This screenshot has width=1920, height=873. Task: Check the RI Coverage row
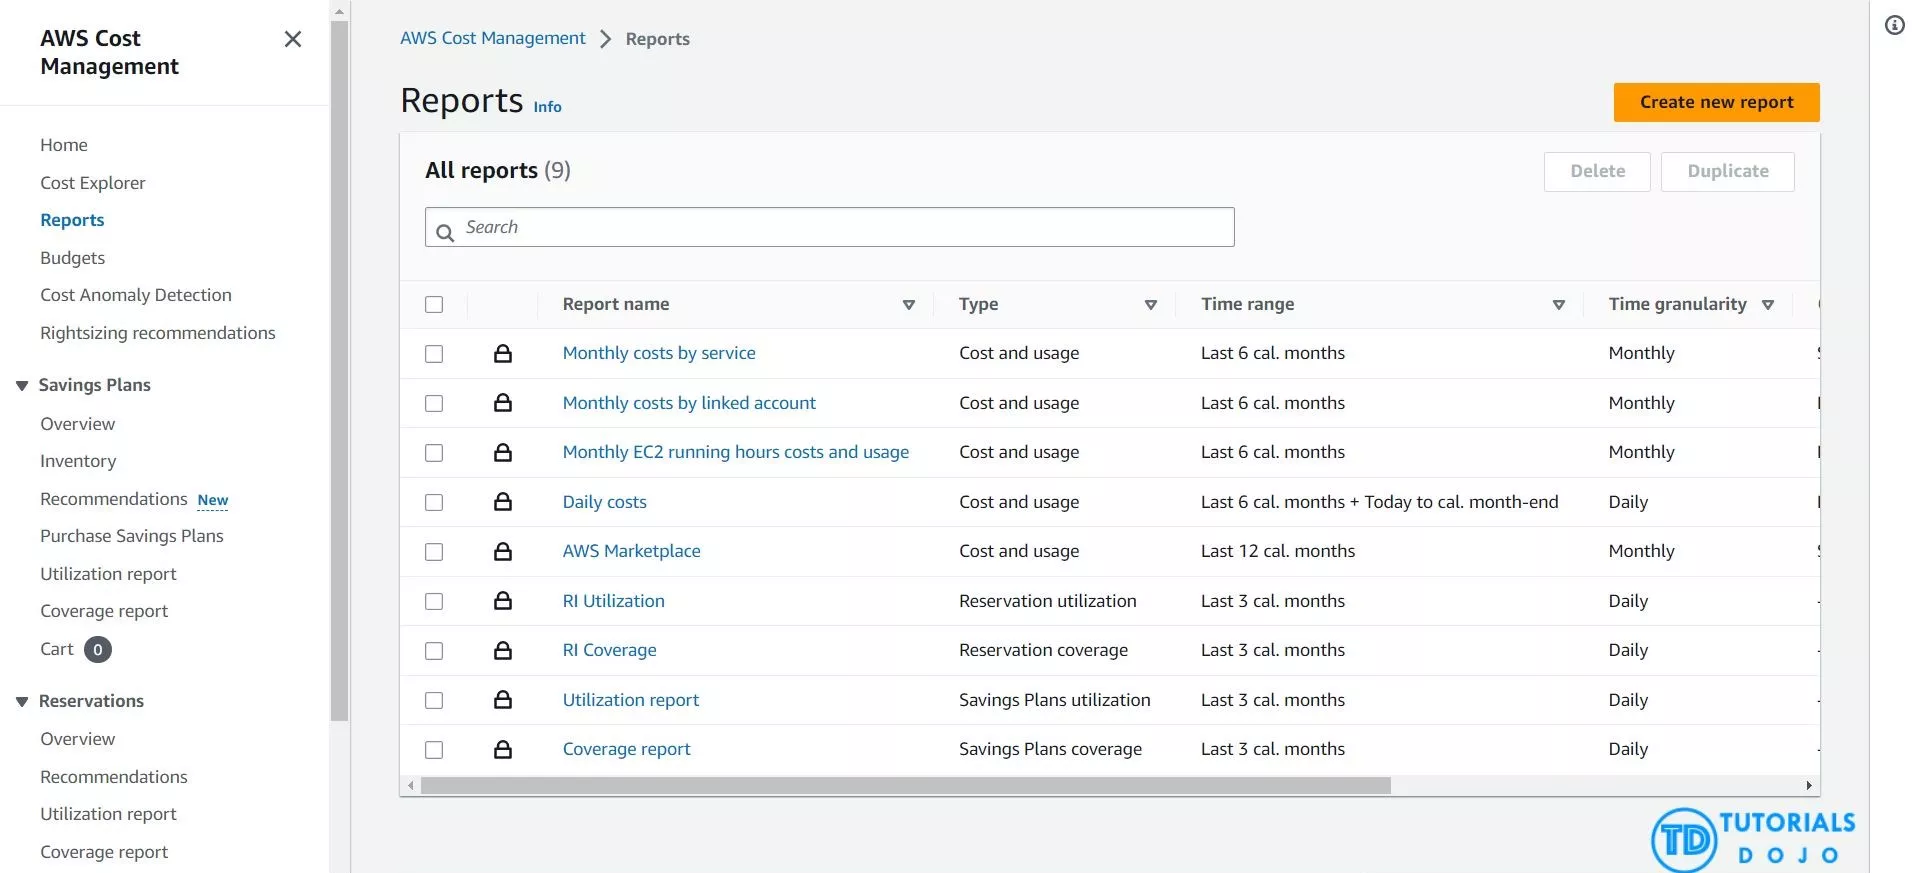434,651
